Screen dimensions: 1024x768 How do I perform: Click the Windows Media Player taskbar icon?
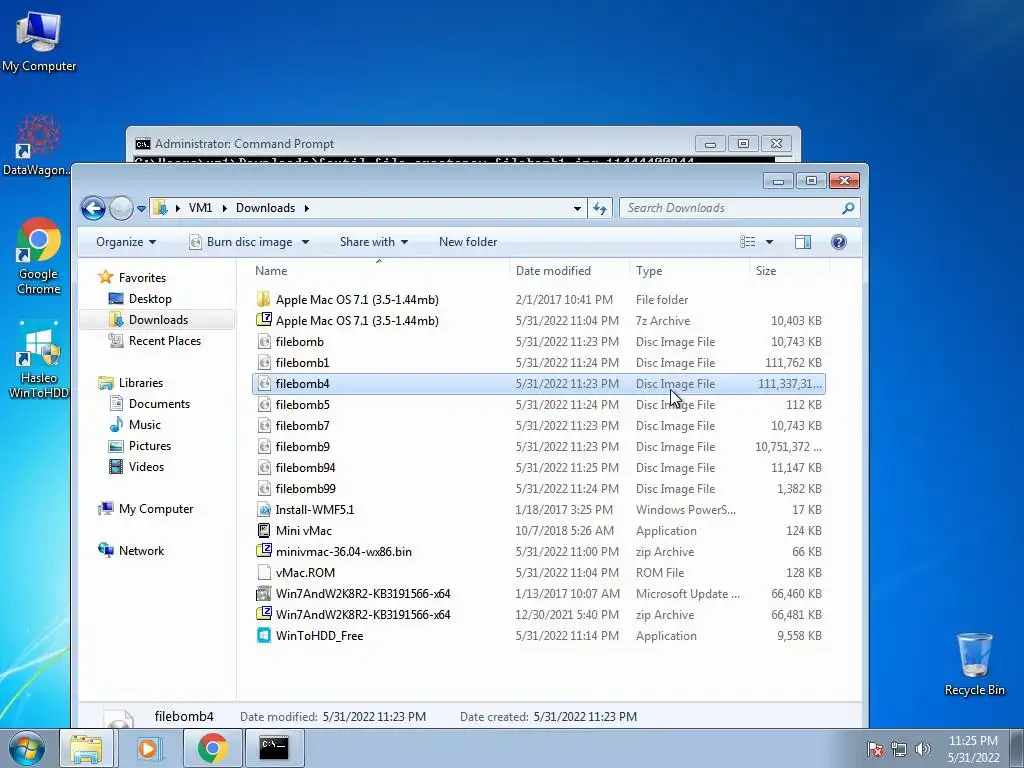149,748
